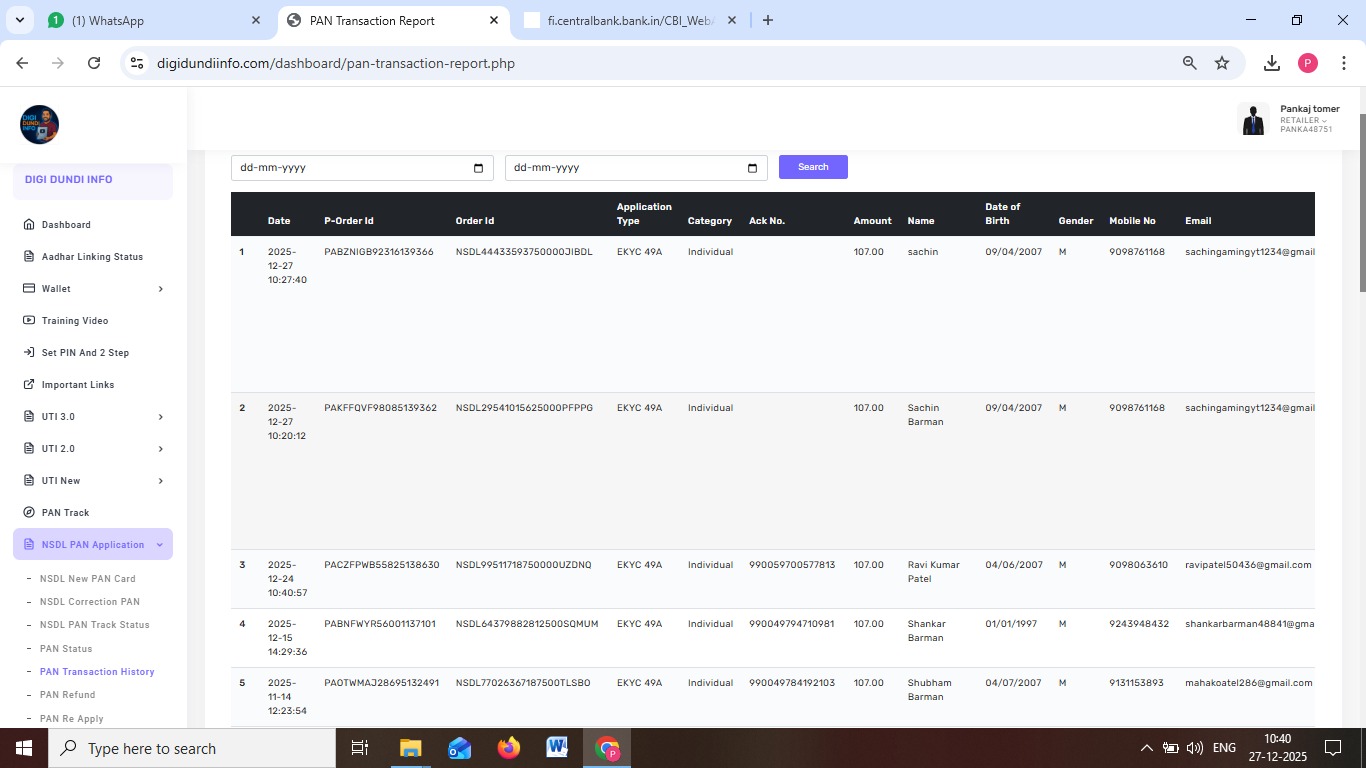The image size is (1366, 768).
Task: Click the Training Video play icon
Action: [29, 321]
